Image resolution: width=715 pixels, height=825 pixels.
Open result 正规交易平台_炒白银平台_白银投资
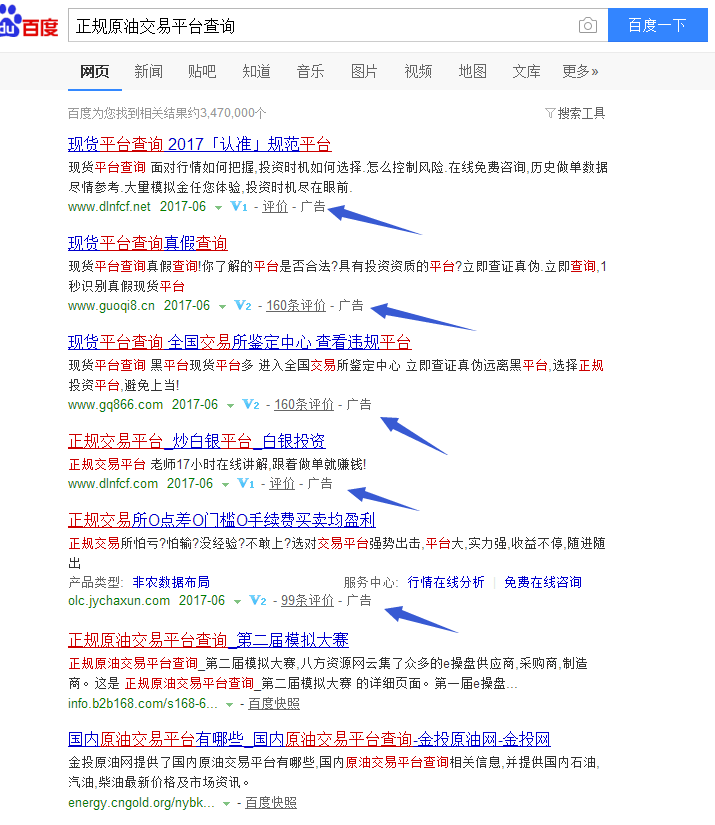(196, 441)
